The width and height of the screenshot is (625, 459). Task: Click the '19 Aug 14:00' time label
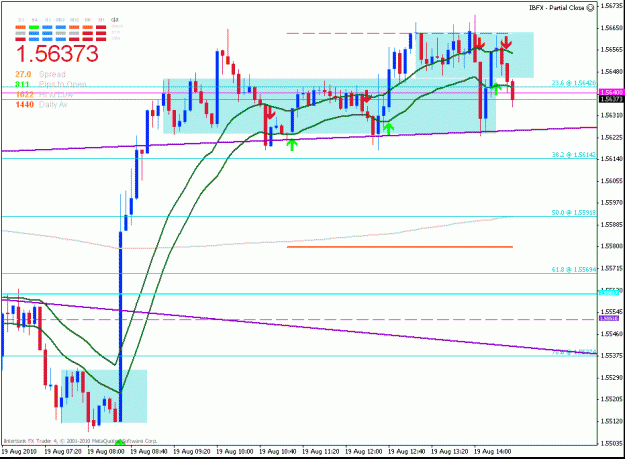pyautogui.click(x=493, y=451)
